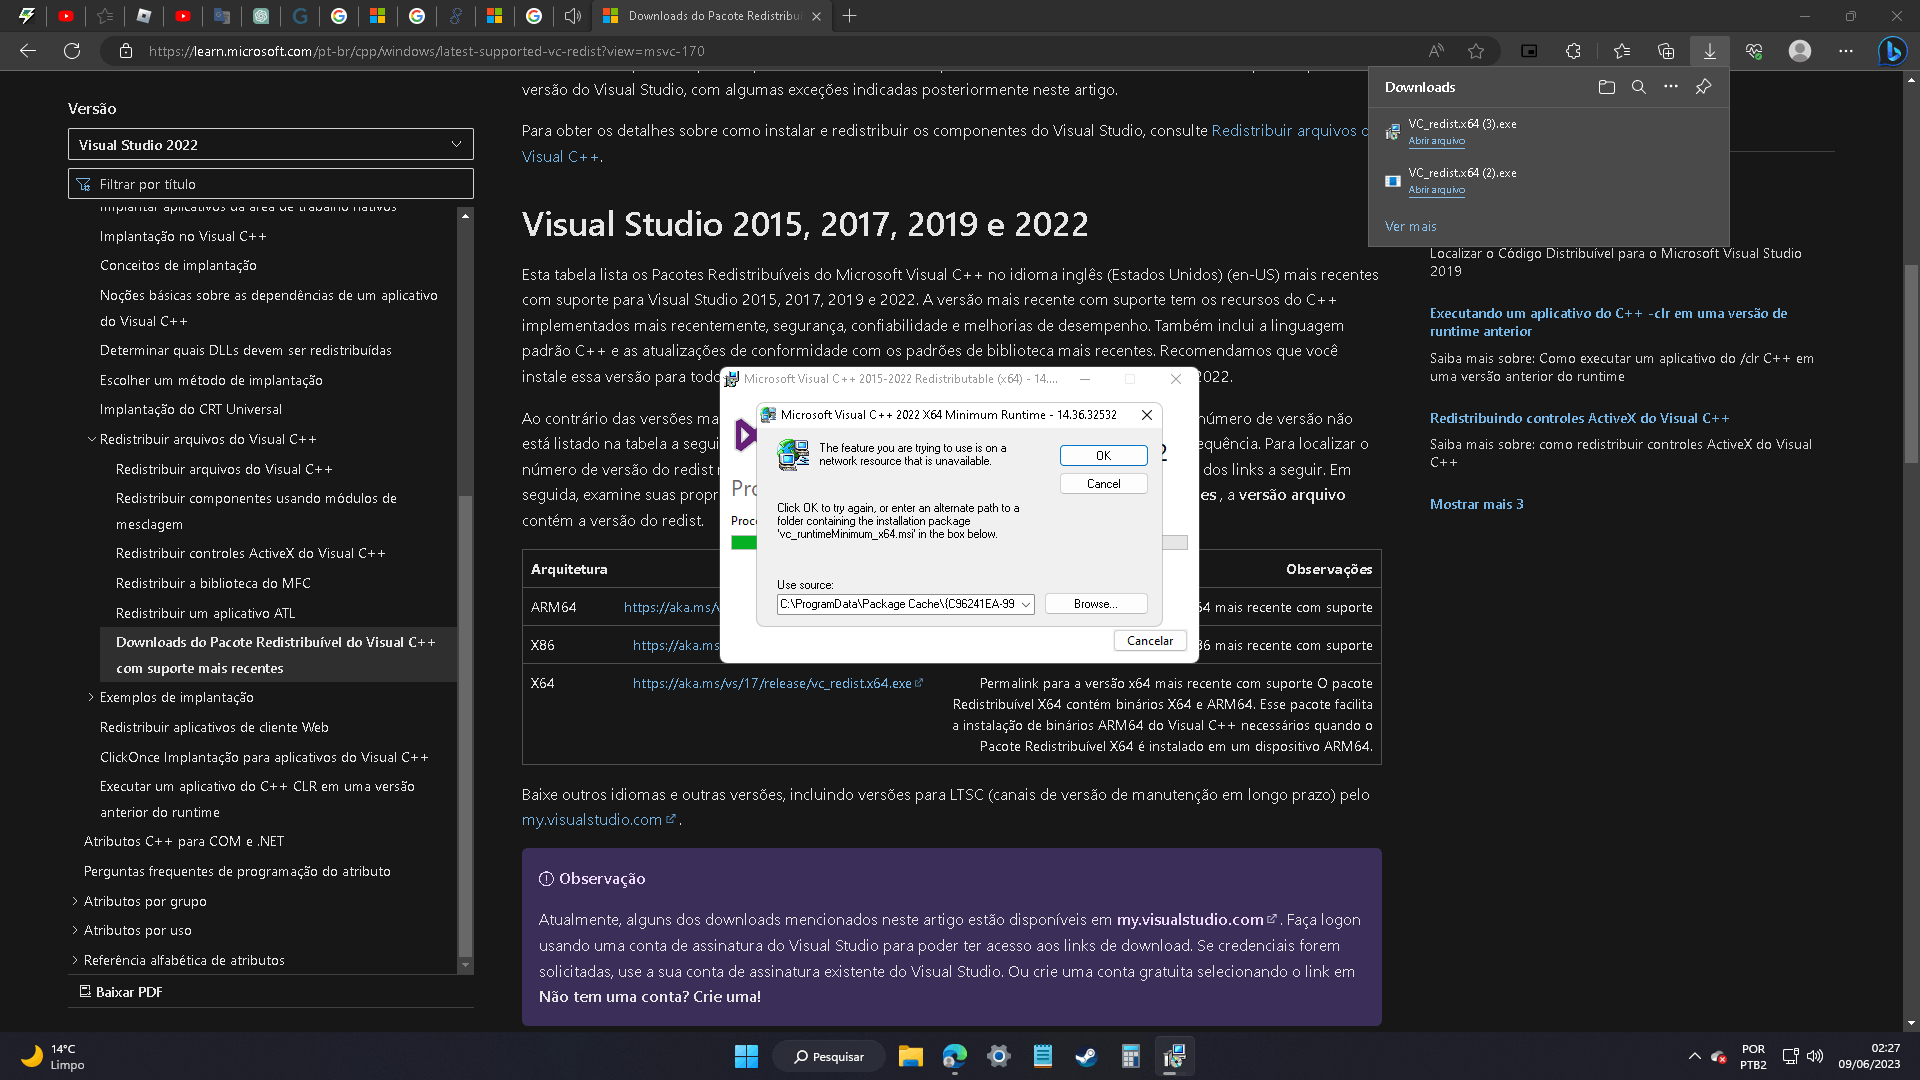
Task: Reload the page with refresh icon
Action: coord(72,51)
